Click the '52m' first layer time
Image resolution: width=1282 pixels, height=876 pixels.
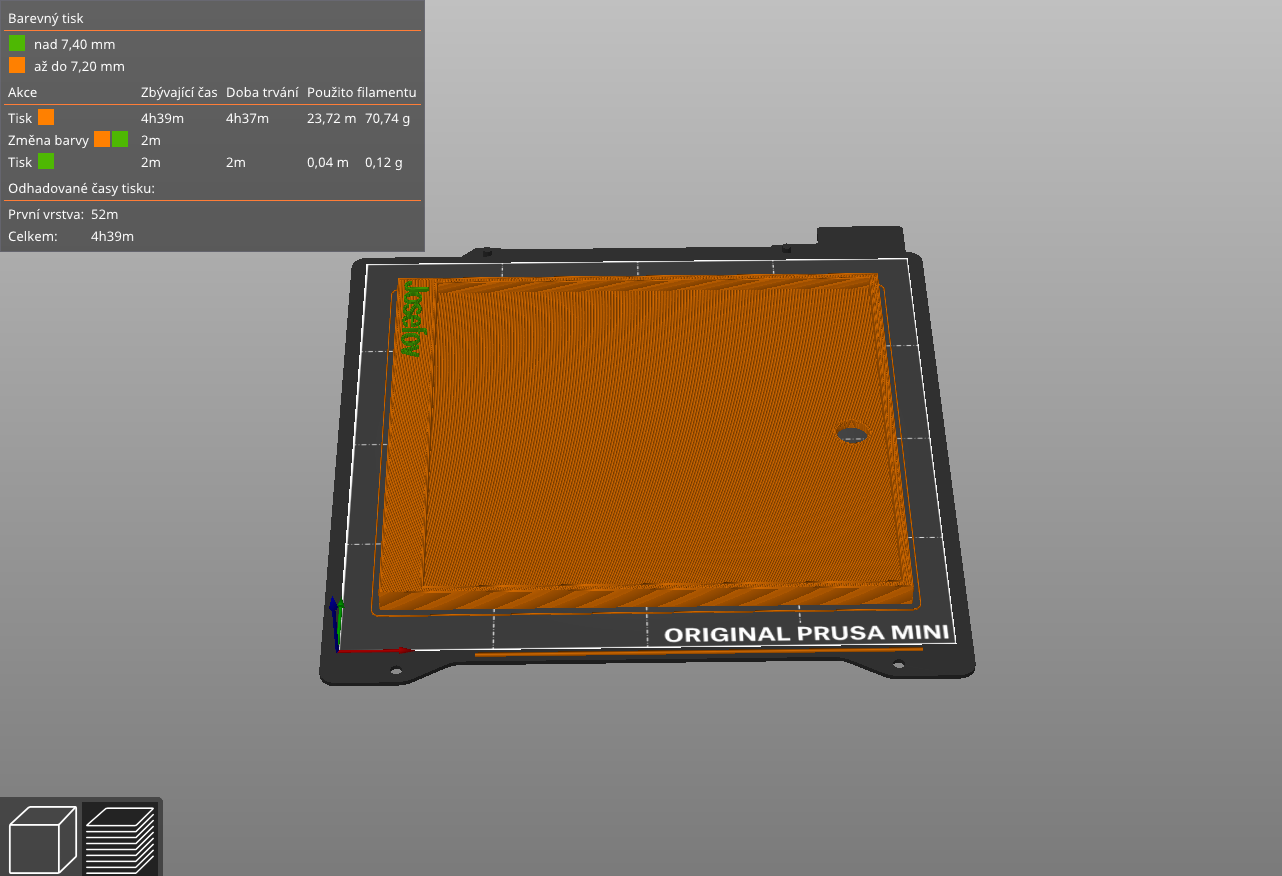[104, 214]
